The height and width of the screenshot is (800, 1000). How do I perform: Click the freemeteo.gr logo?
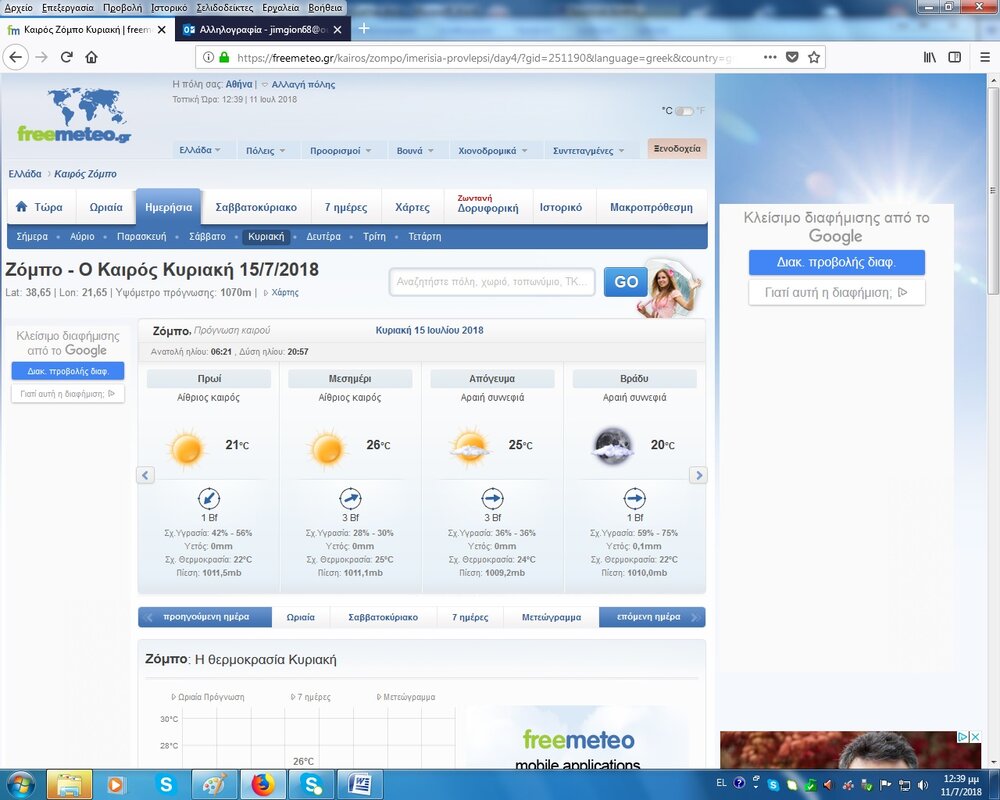74,116
